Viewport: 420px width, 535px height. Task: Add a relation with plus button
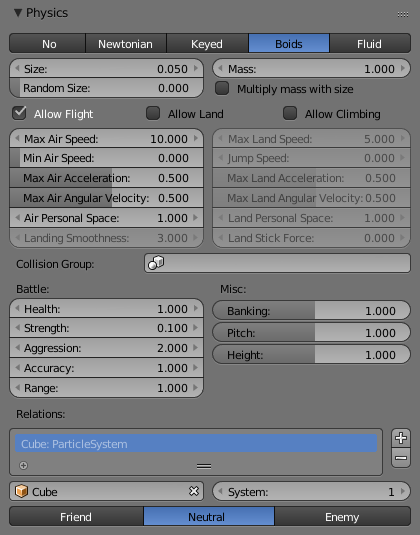click(x=401, y=438)
